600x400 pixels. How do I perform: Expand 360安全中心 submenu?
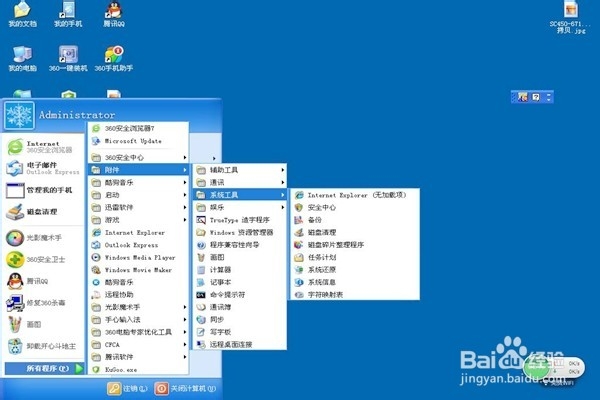[139, 157]
